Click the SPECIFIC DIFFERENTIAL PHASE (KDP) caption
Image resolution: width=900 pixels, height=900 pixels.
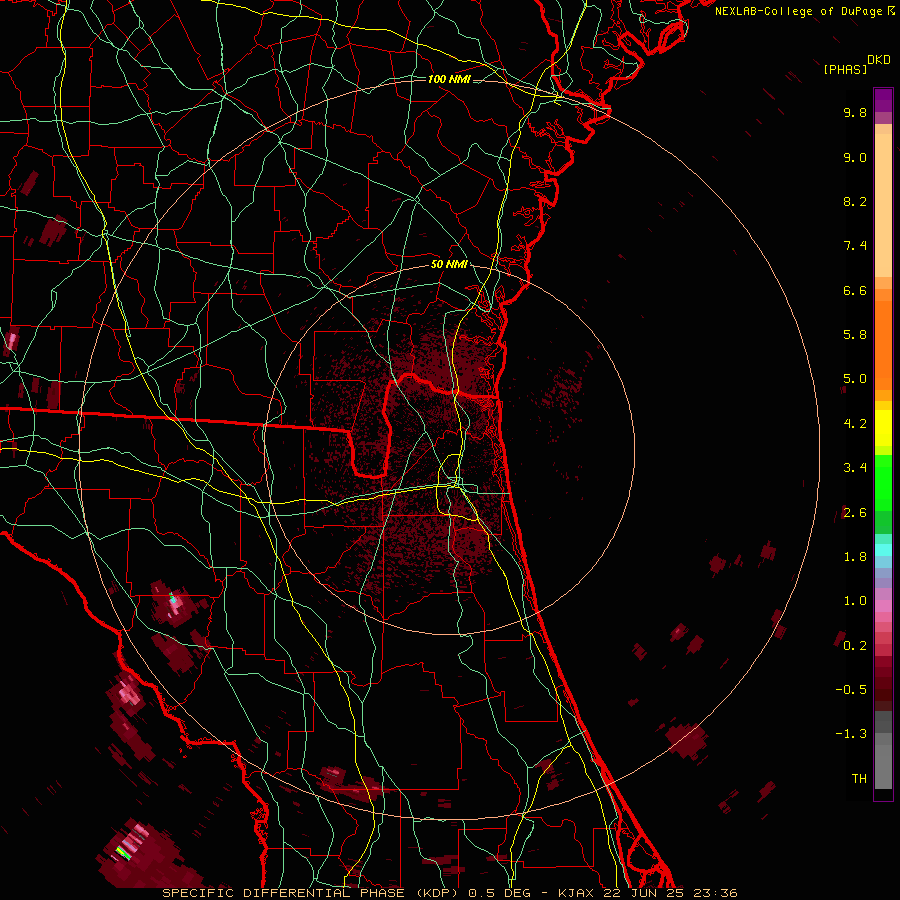click(x=312, y=893)
